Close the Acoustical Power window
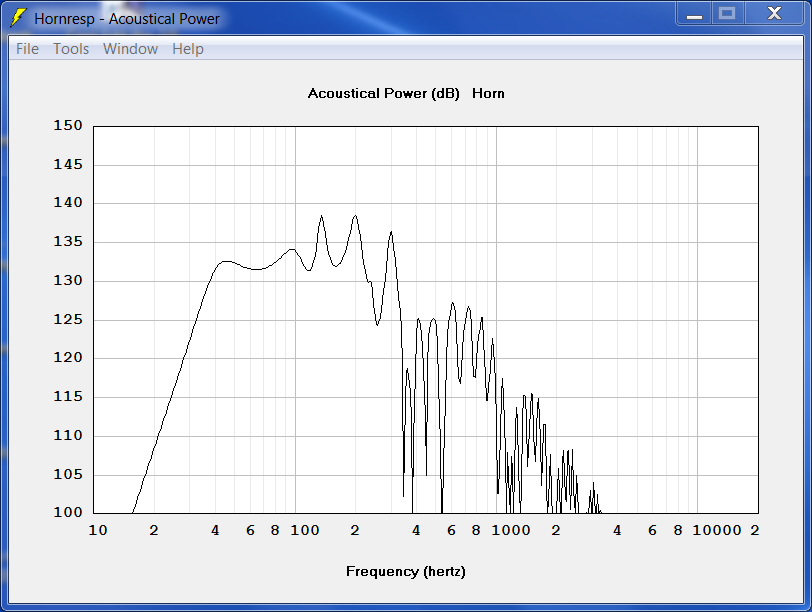This screenshot has width=812, height=612. click(x=774, y=13)
